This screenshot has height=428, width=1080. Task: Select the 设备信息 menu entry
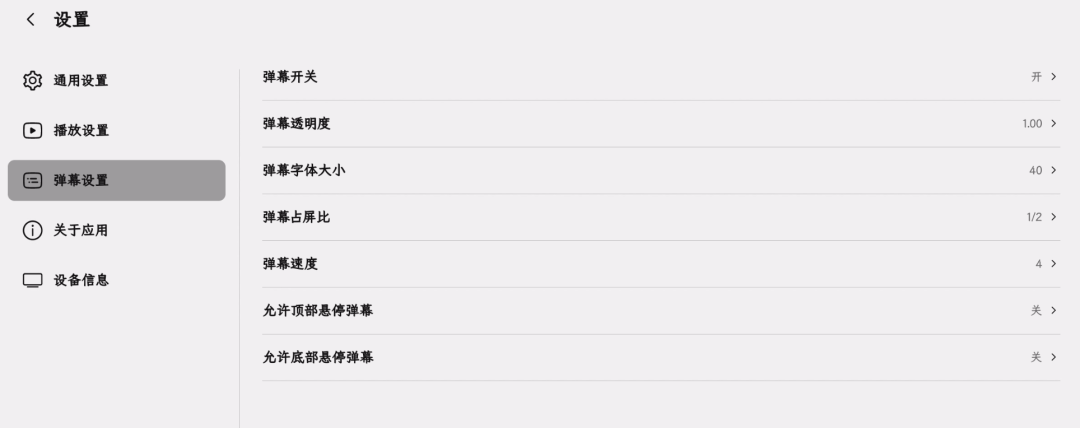coord(81,280)
